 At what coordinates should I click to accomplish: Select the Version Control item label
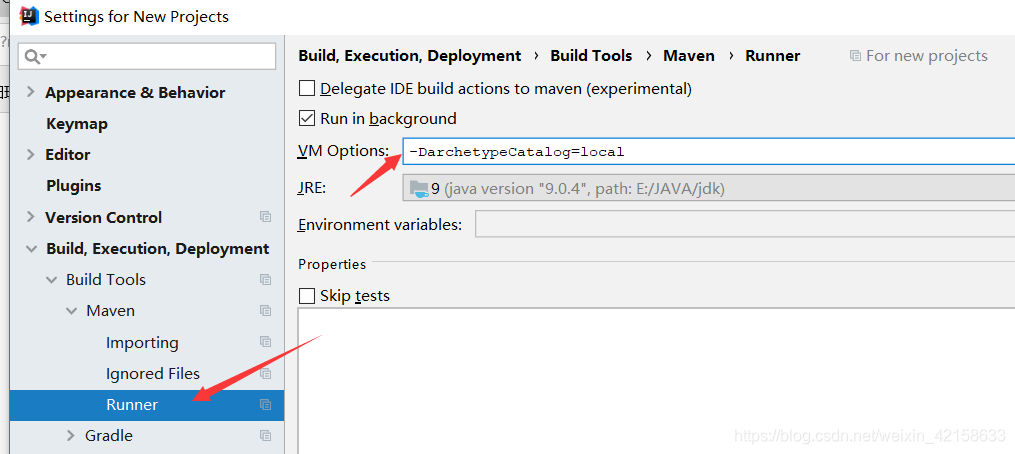(x=104, y=218)
